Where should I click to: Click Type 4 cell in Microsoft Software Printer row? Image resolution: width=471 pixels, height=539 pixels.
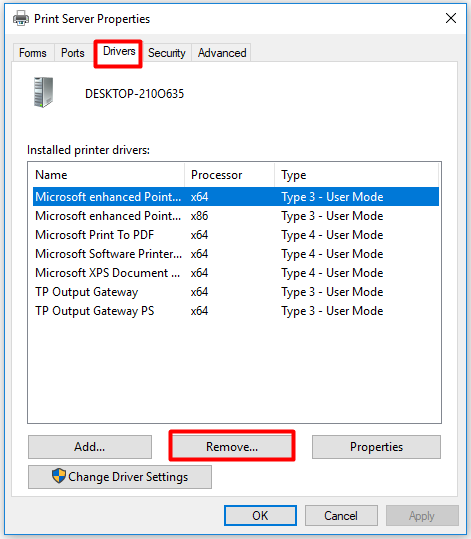pyautogui.click(x=332, y=254)
